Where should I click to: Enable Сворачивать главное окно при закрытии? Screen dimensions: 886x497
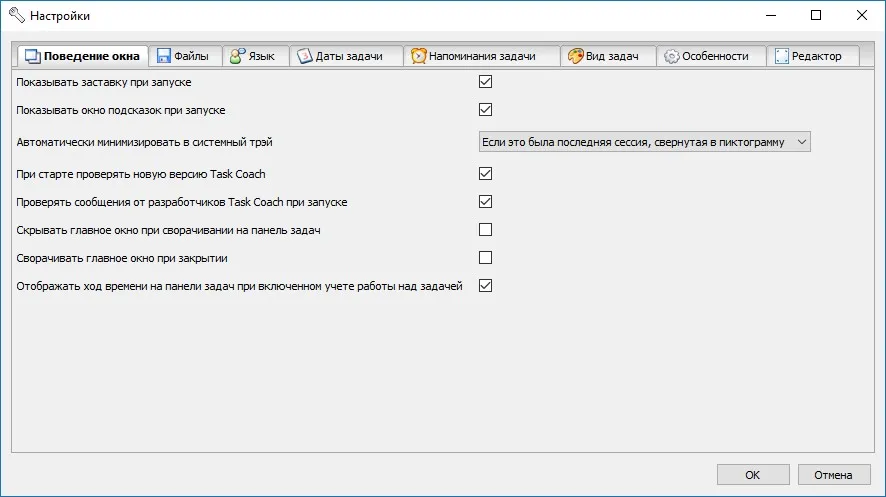485,258
